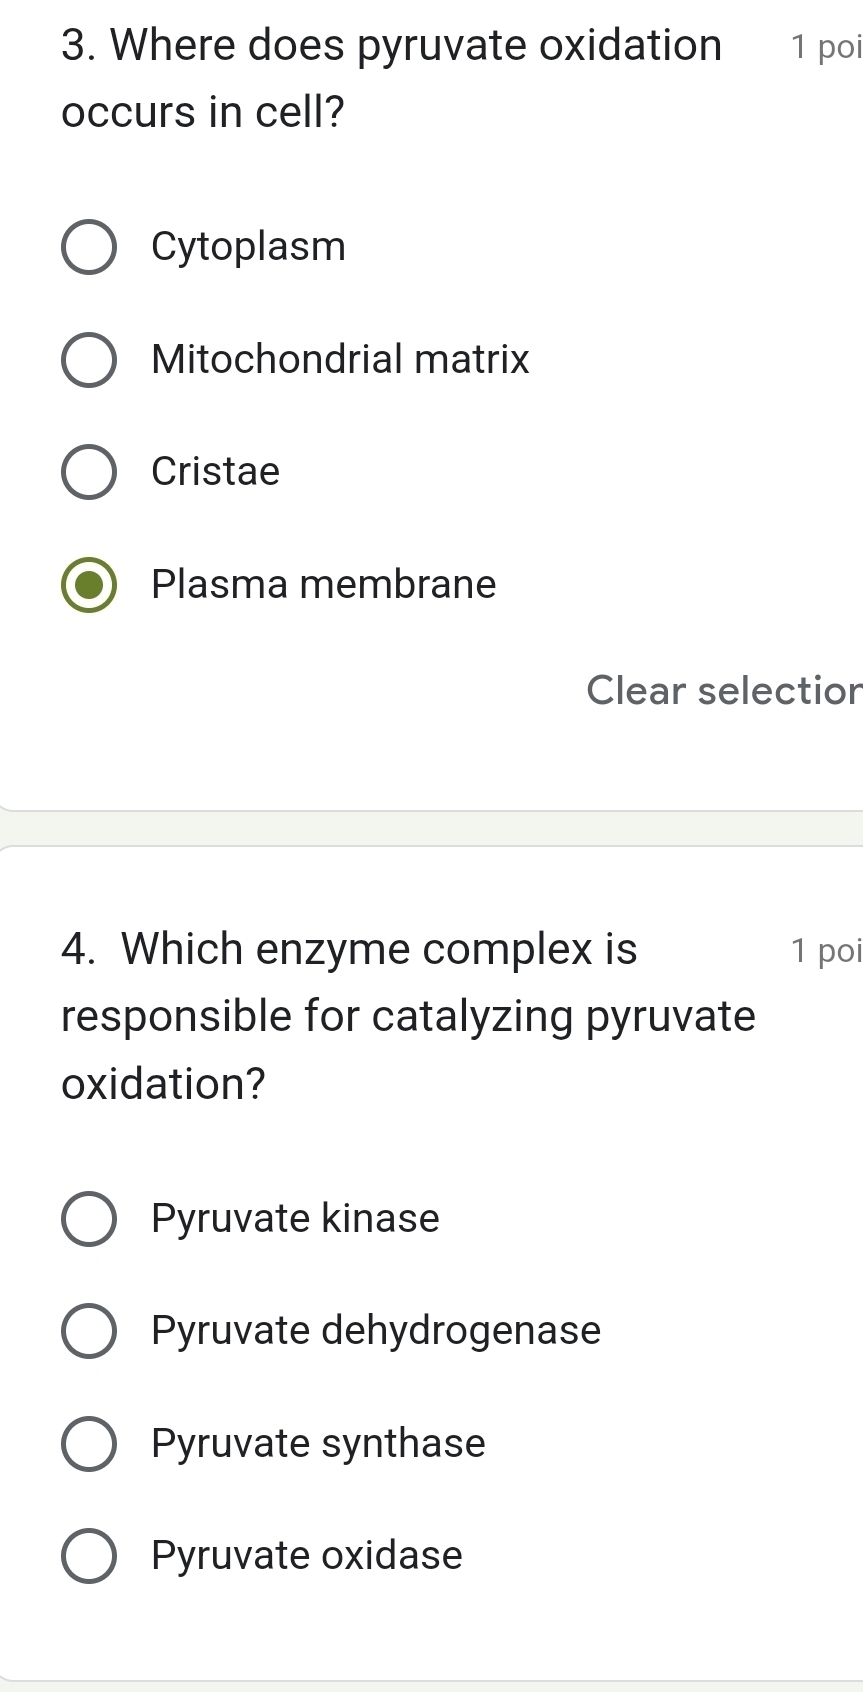Click the question 4 heading text
Image resolution: width=863 pixels, height=1692 pixels.
400,1015
